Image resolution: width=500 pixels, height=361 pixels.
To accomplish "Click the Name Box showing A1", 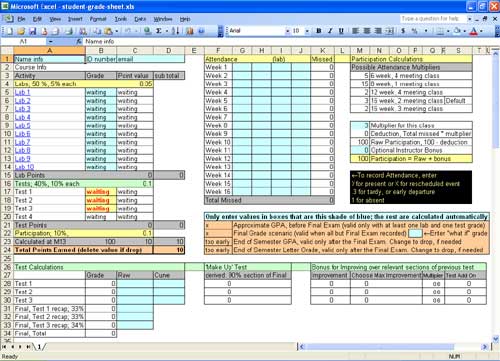I will tap(24, 41).
